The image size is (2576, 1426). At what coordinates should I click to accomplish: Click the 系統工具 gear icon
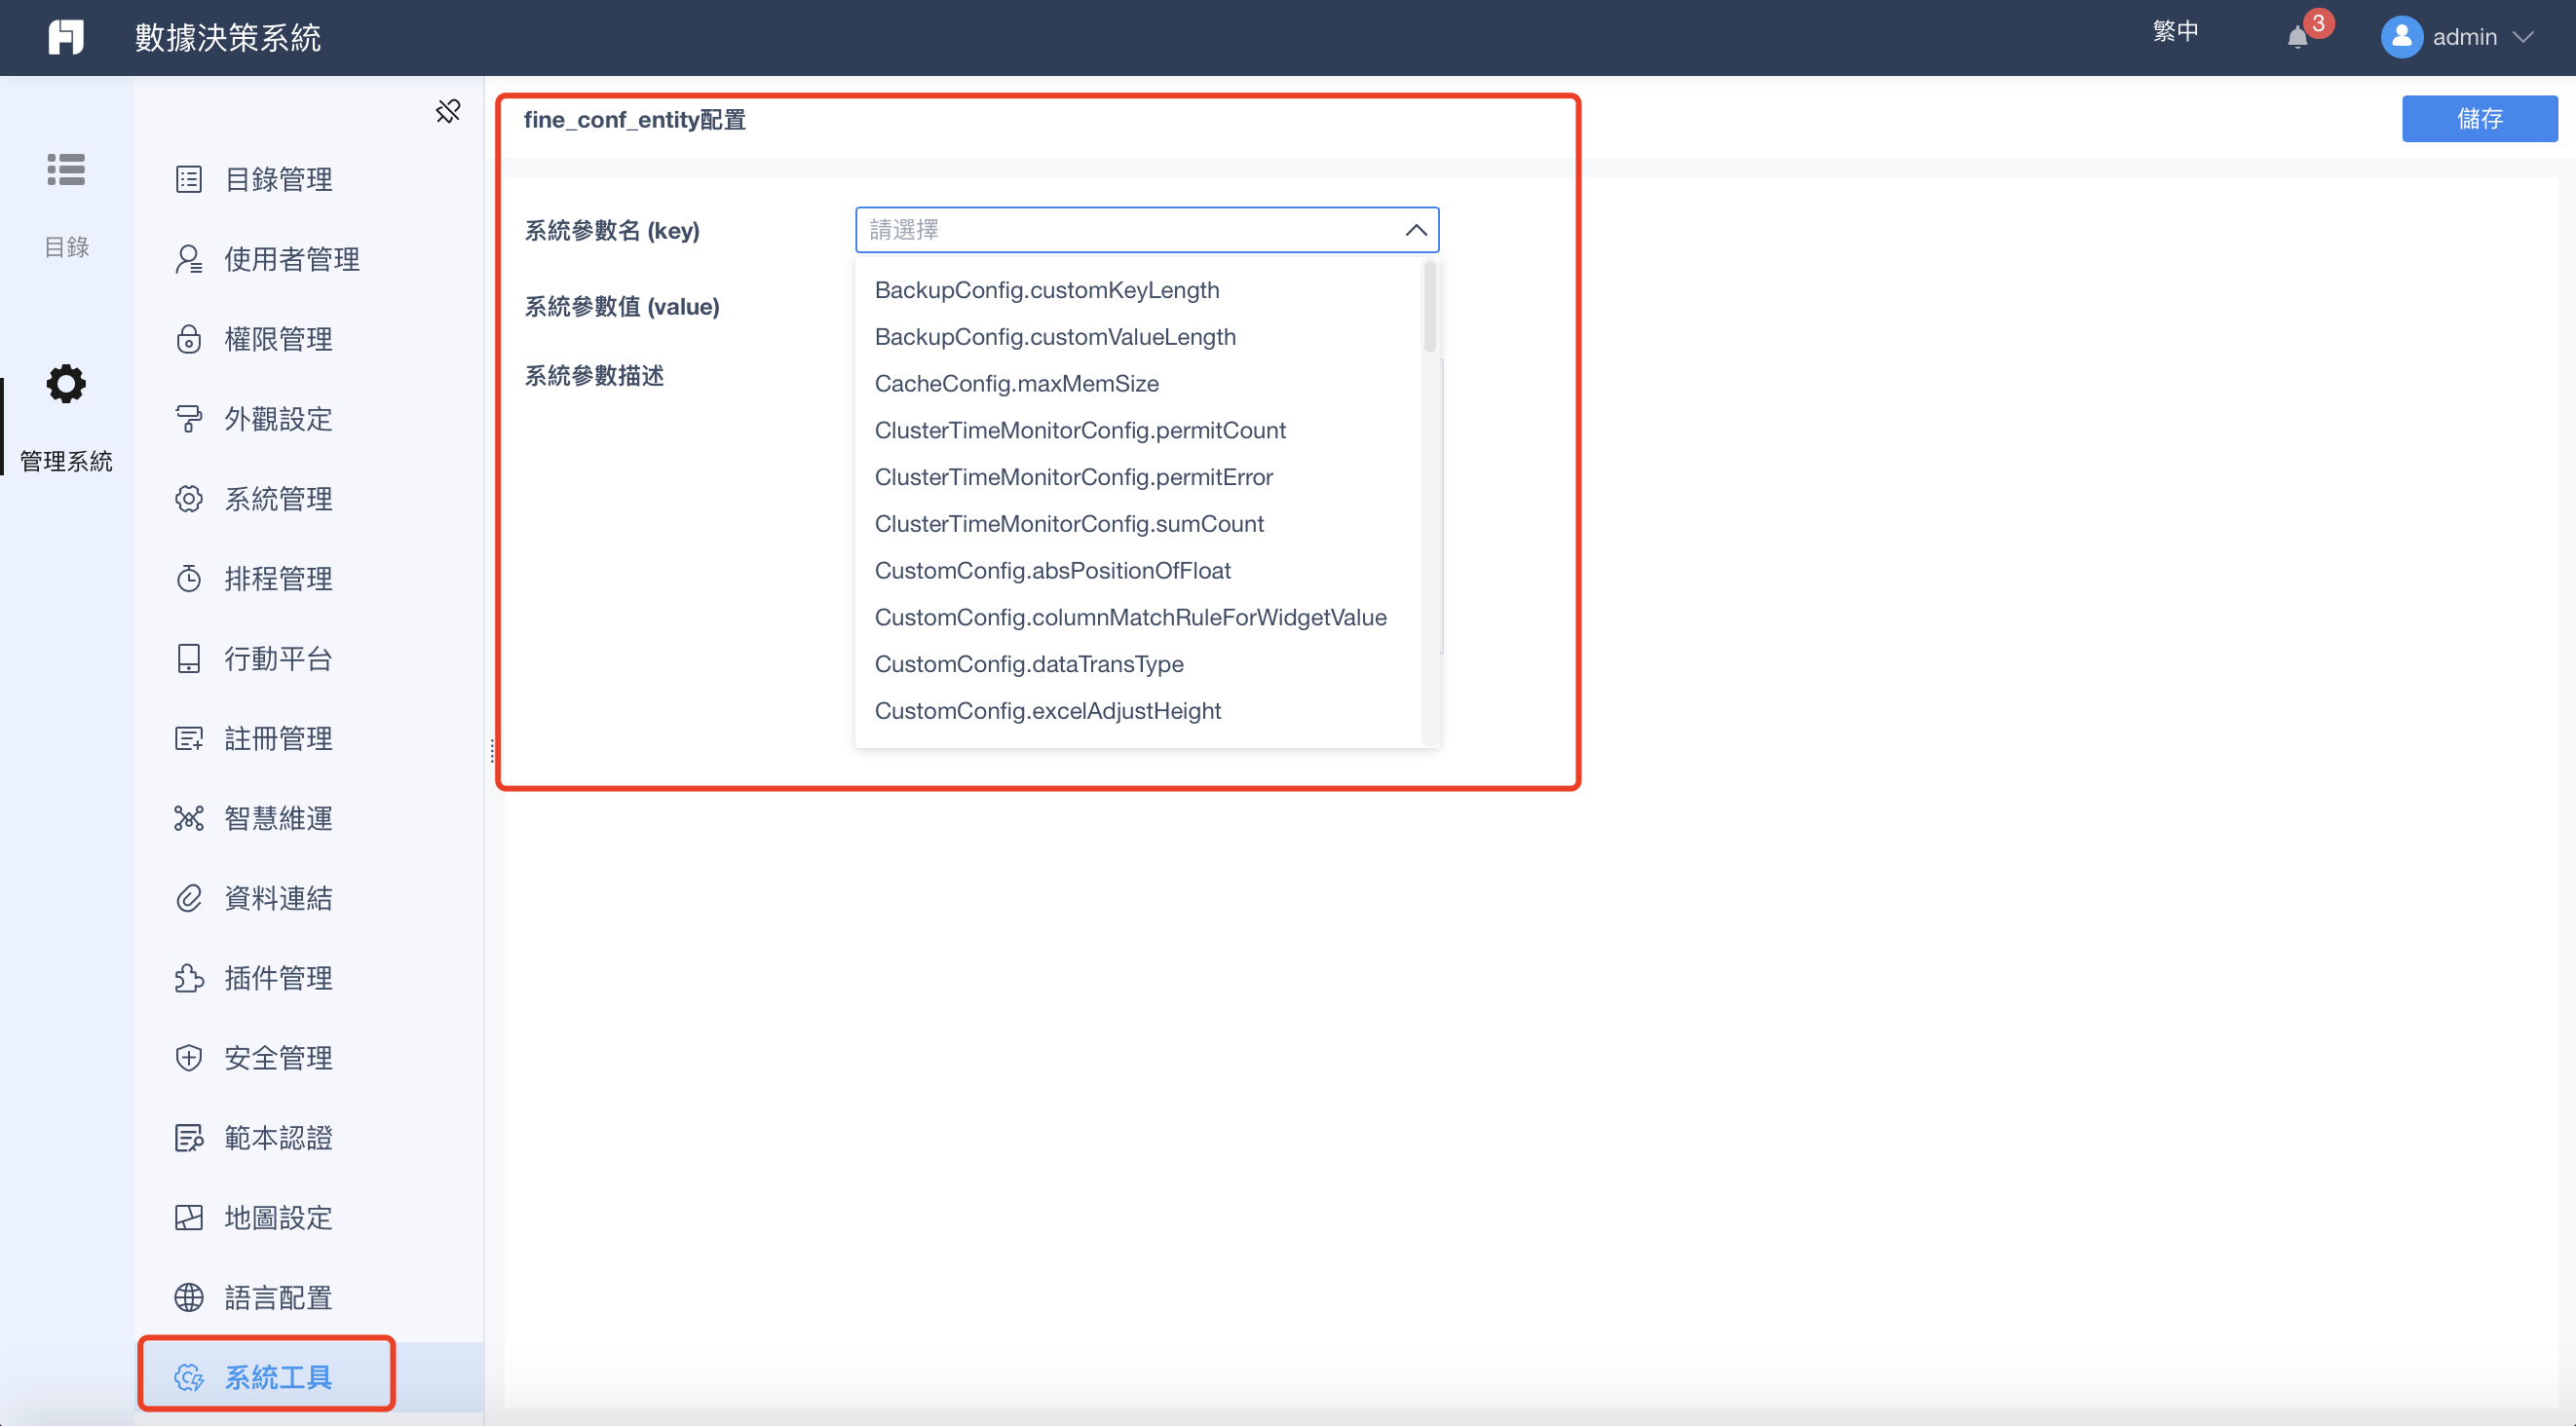189,1378
